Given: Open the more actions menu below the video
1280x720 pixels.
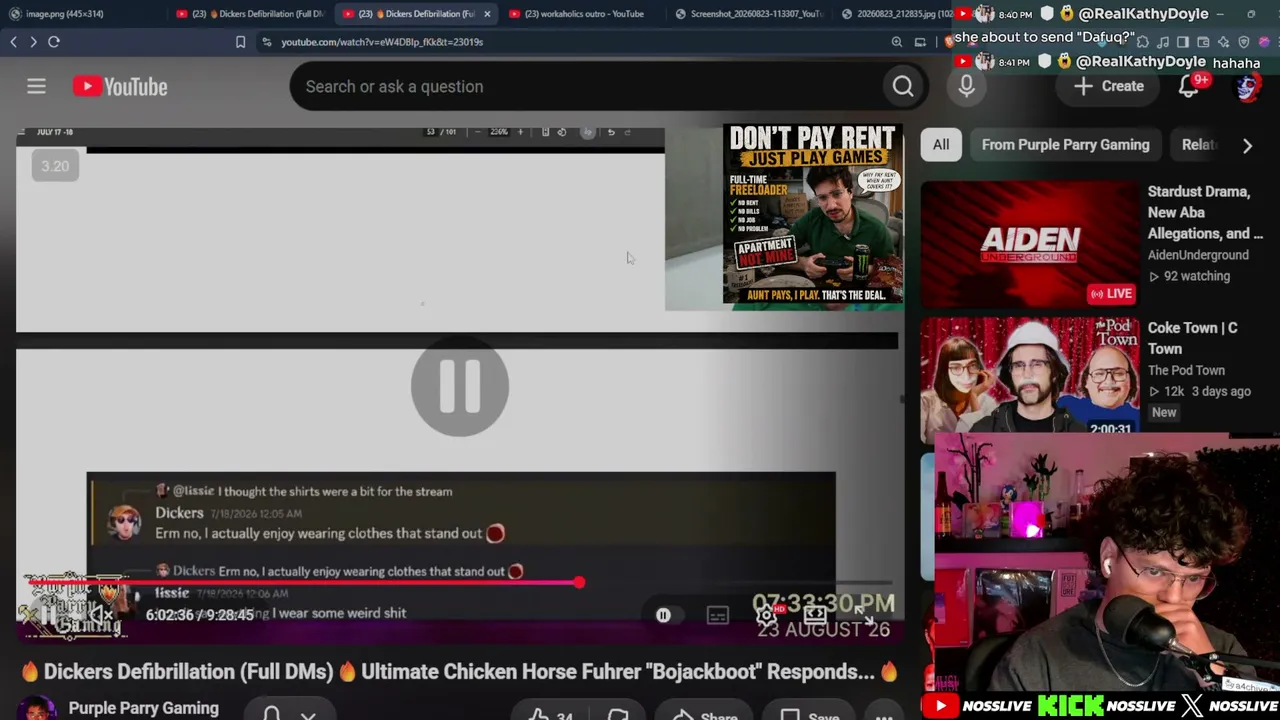Looking at the screenshot, I should click(x=884, y=715).
